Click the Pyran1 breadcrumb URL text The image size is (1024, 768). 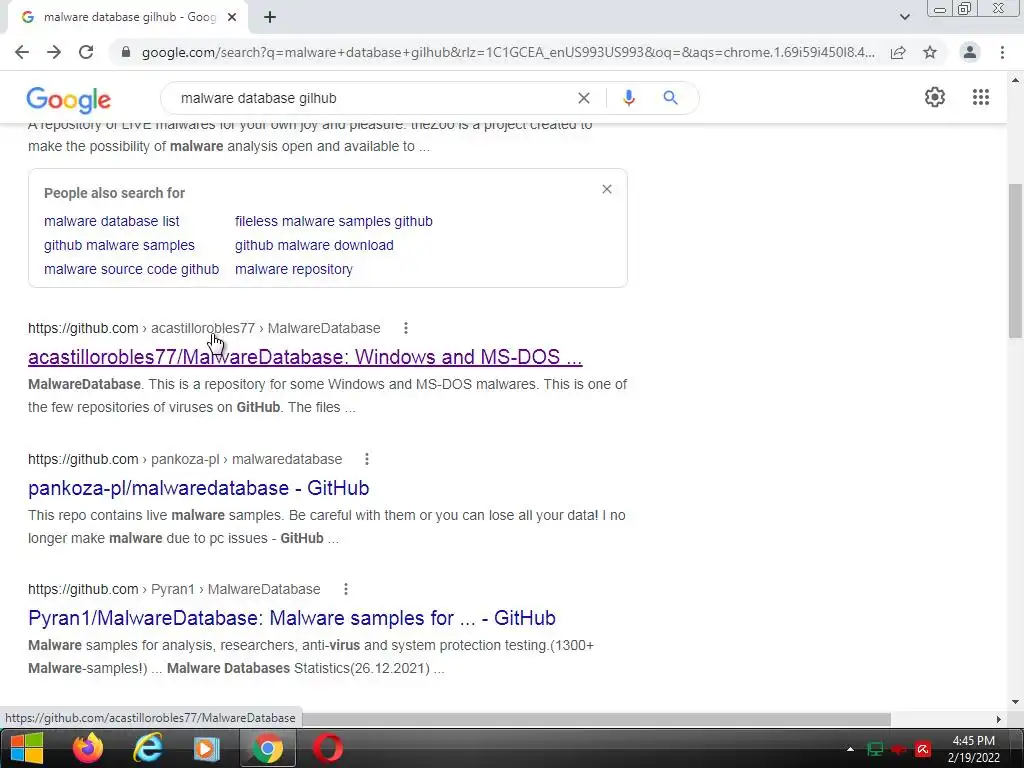tap(174, 589)
